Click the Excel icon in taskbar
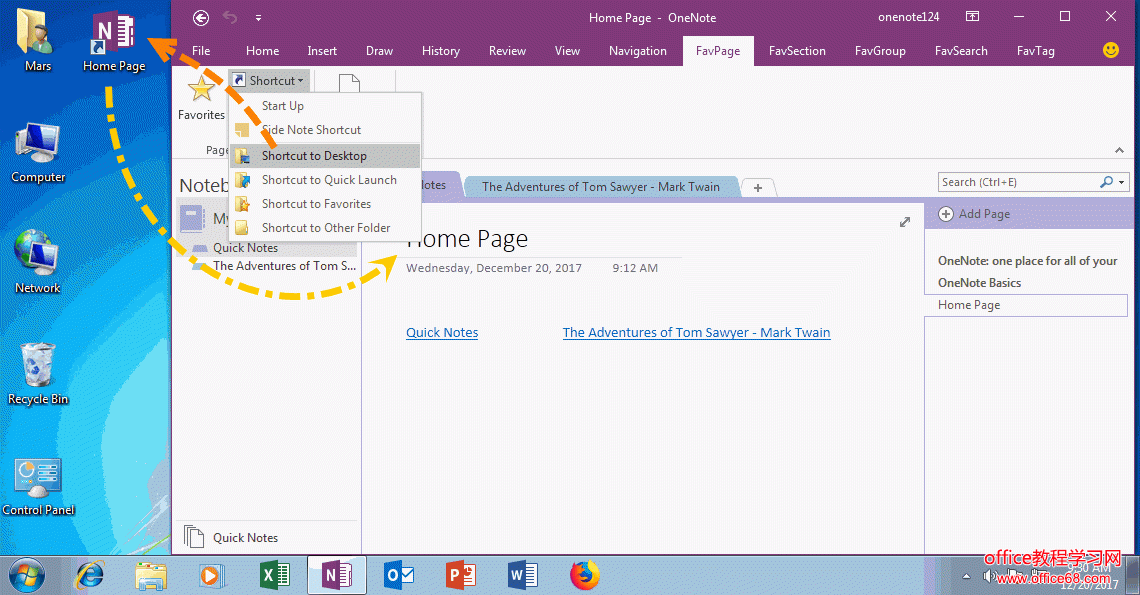Screen dimensions: 1140x595 click(274, 575)
